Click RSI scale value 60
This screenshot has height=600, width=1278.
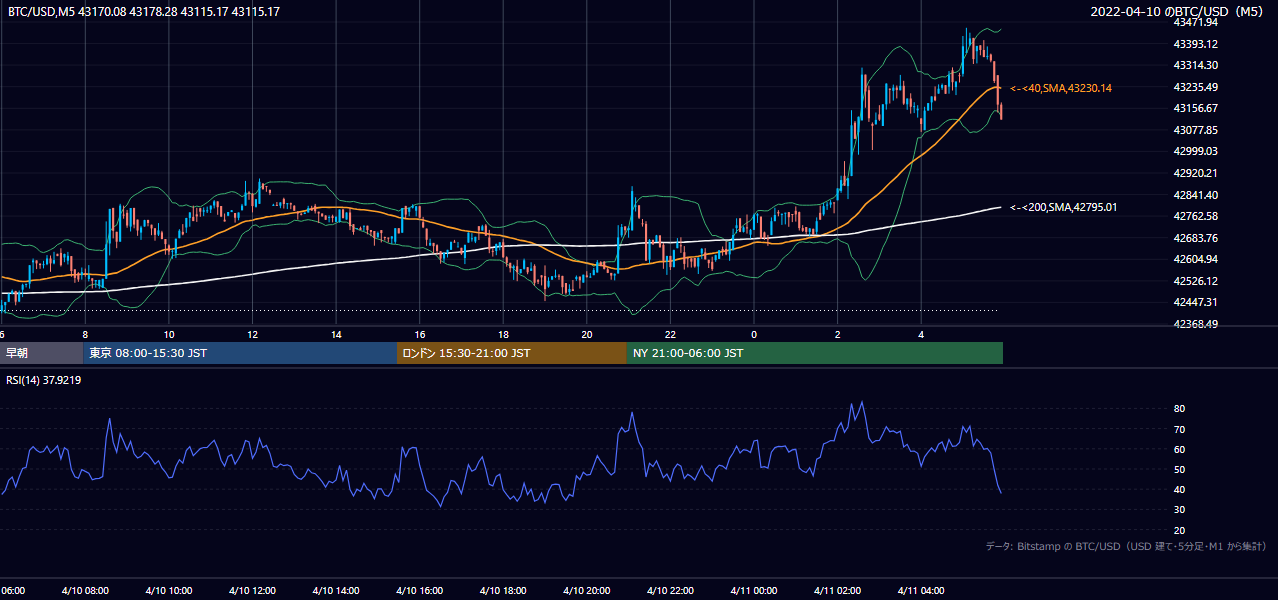1179,450
